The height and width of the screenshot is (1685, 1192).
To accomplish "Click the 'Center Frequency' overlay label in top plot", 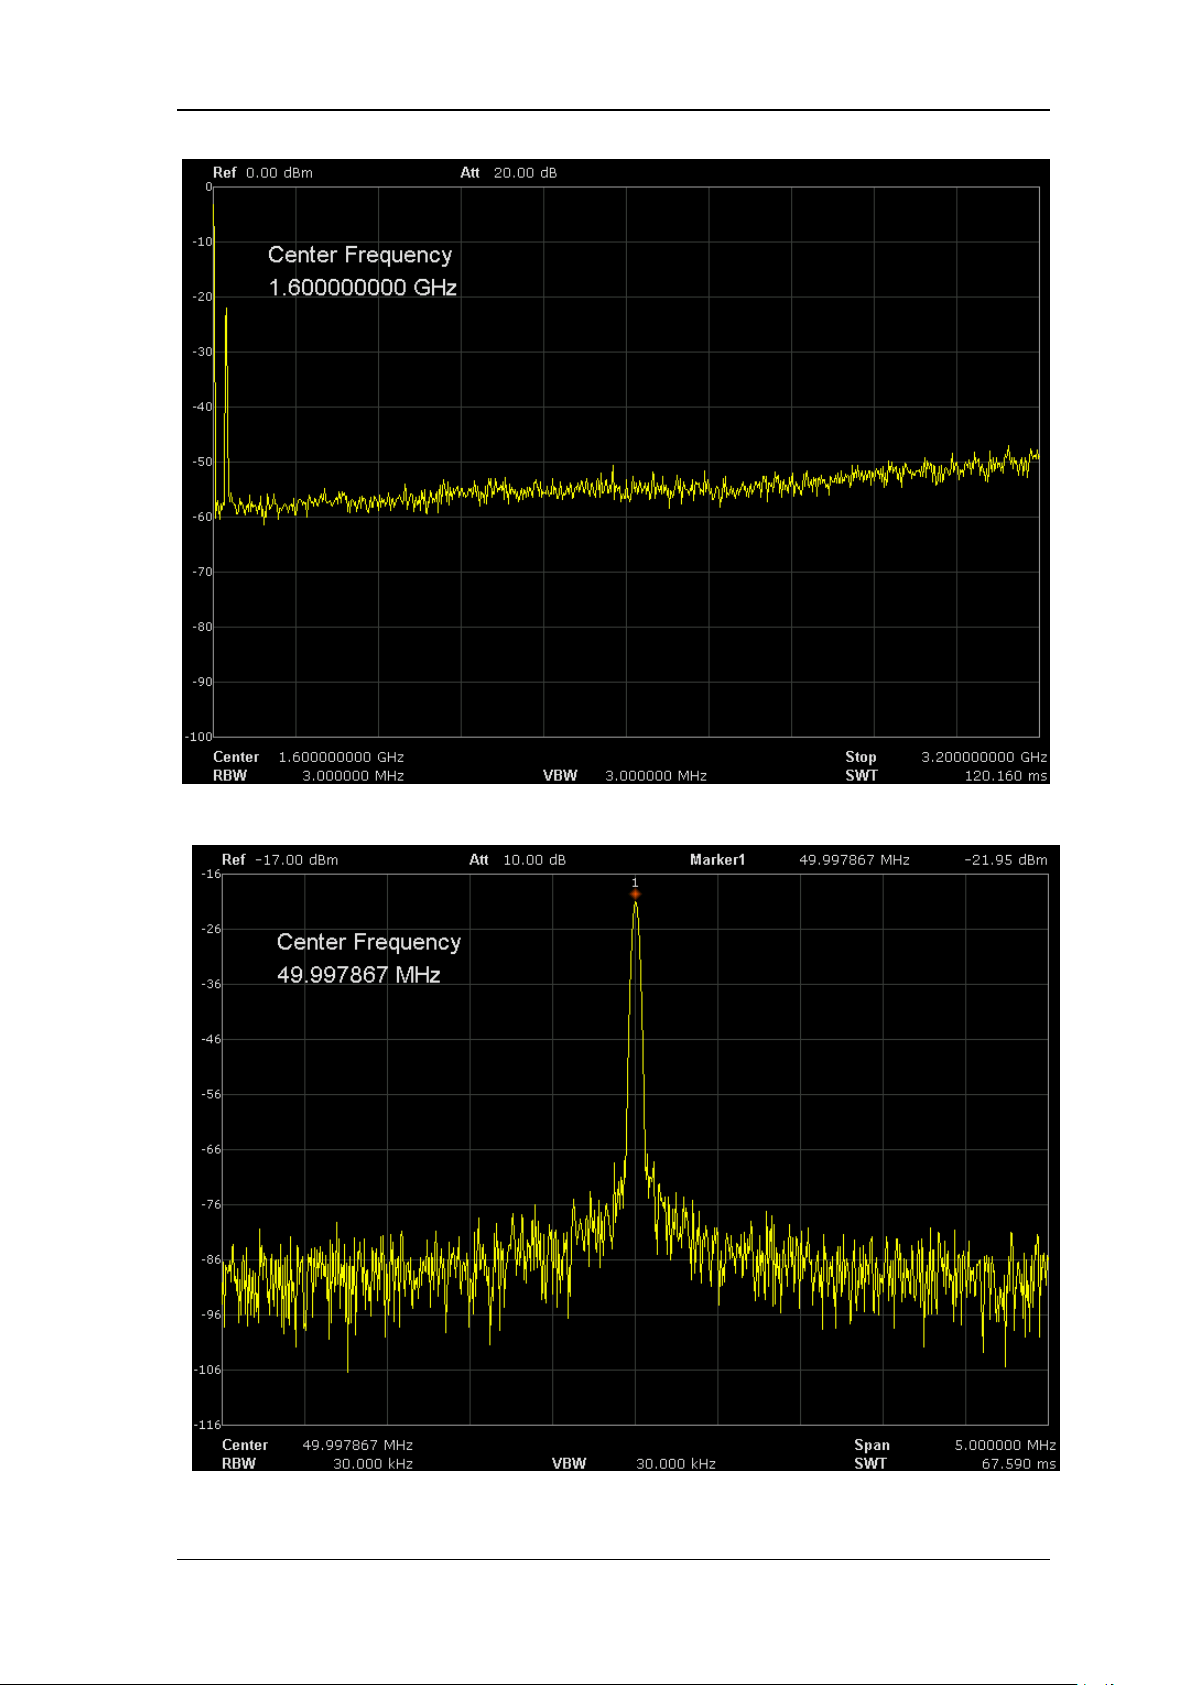I will tap(360, 255).
